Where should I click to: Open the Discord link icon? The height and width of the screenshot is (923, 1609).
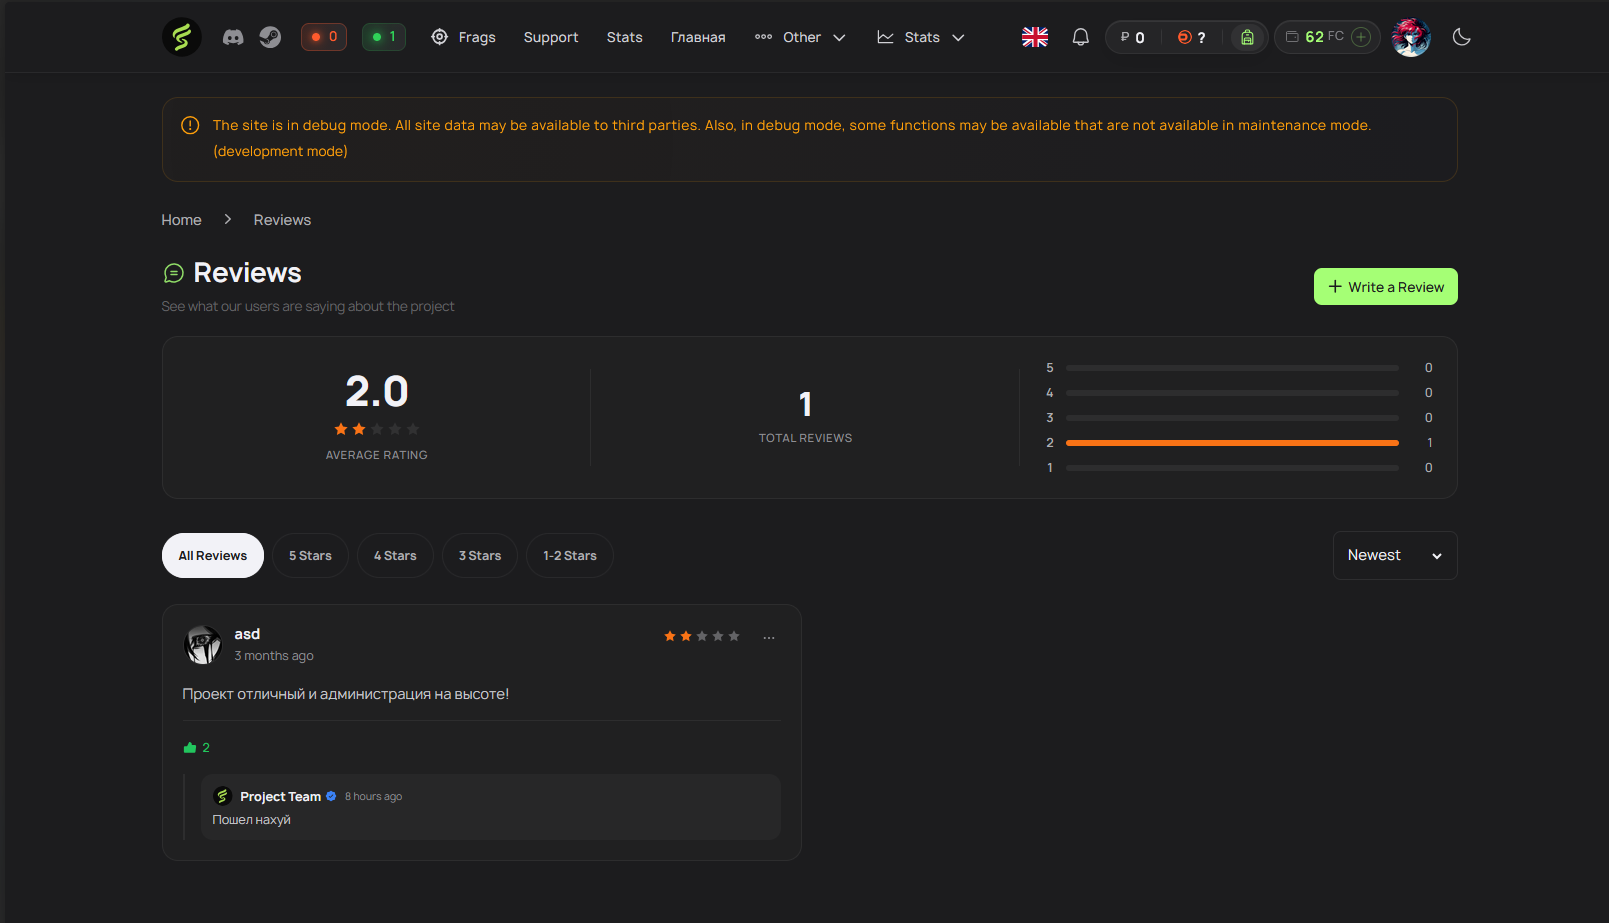coord(233,37)
